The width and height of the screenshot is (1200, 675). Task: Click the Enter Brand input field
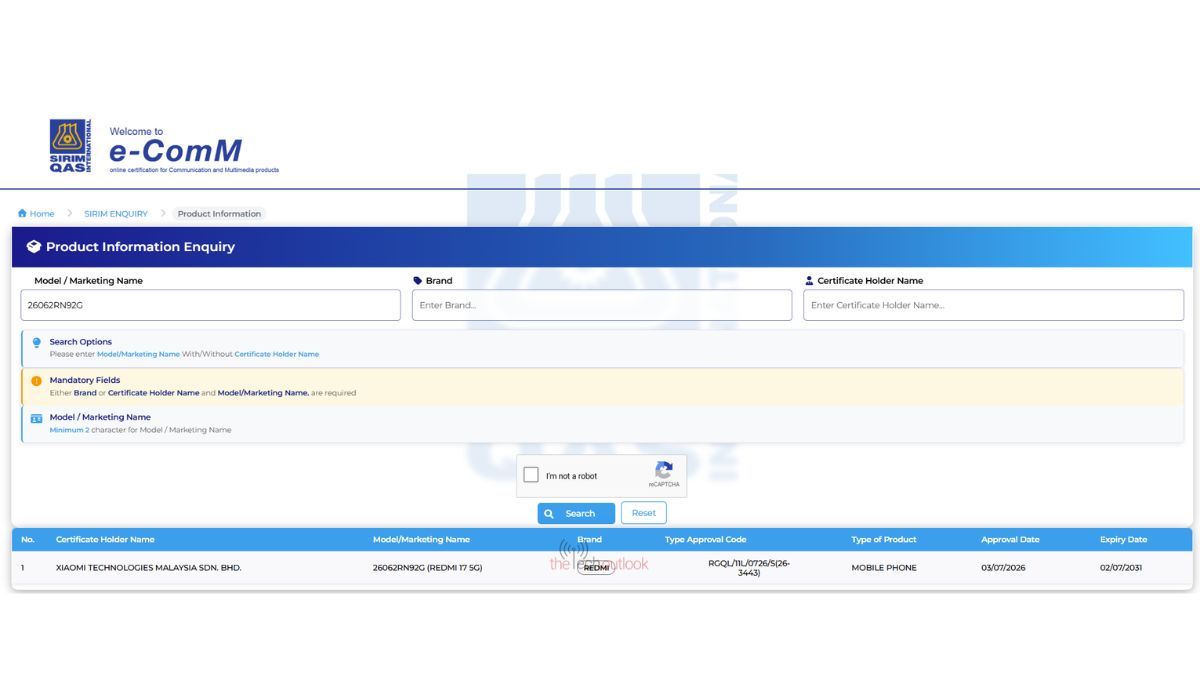click(x=602, y=305)
